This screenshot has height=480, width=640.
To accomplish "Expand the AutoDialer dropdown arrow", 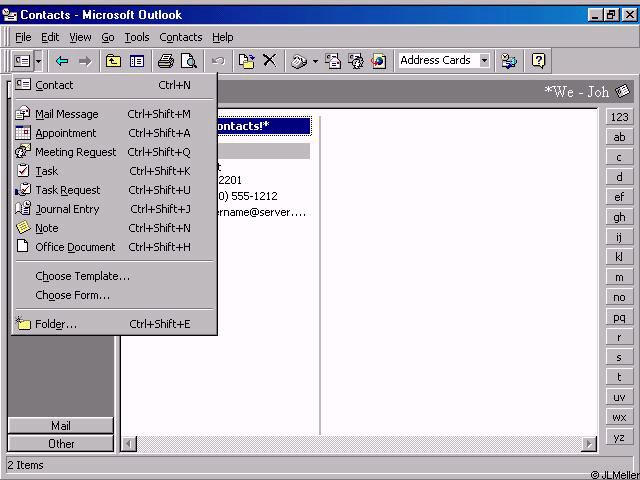I will point(315,61).
